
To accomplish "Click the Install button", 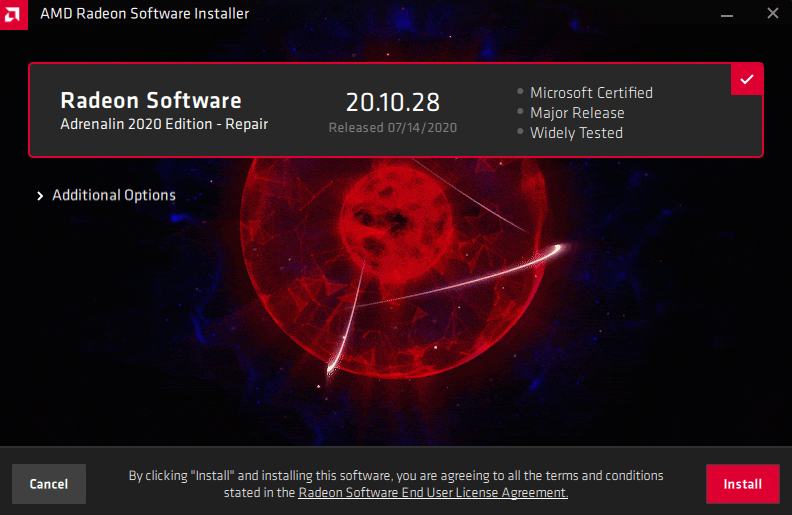I will 742,484.
